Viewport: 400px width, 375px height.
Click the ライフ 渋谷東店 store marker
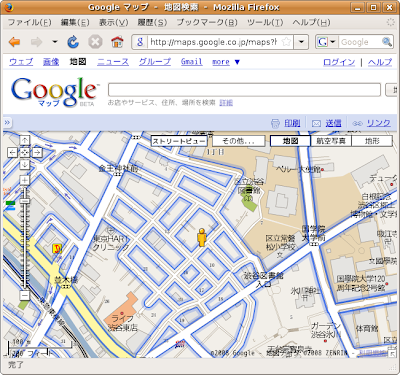point(122,313)
